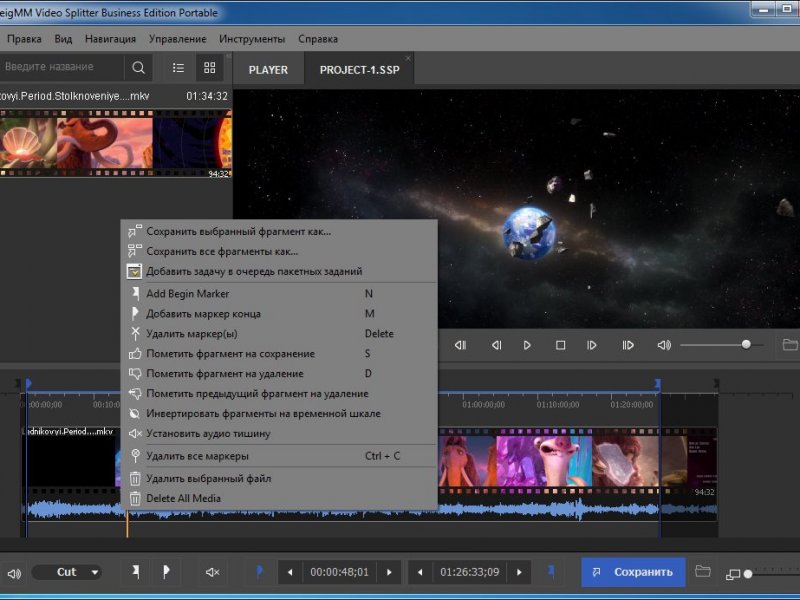Choose Добавить задачу в очередь пакетных заданий
The width and height of the screenshot is (800, 600).
(x=279, y=271)
